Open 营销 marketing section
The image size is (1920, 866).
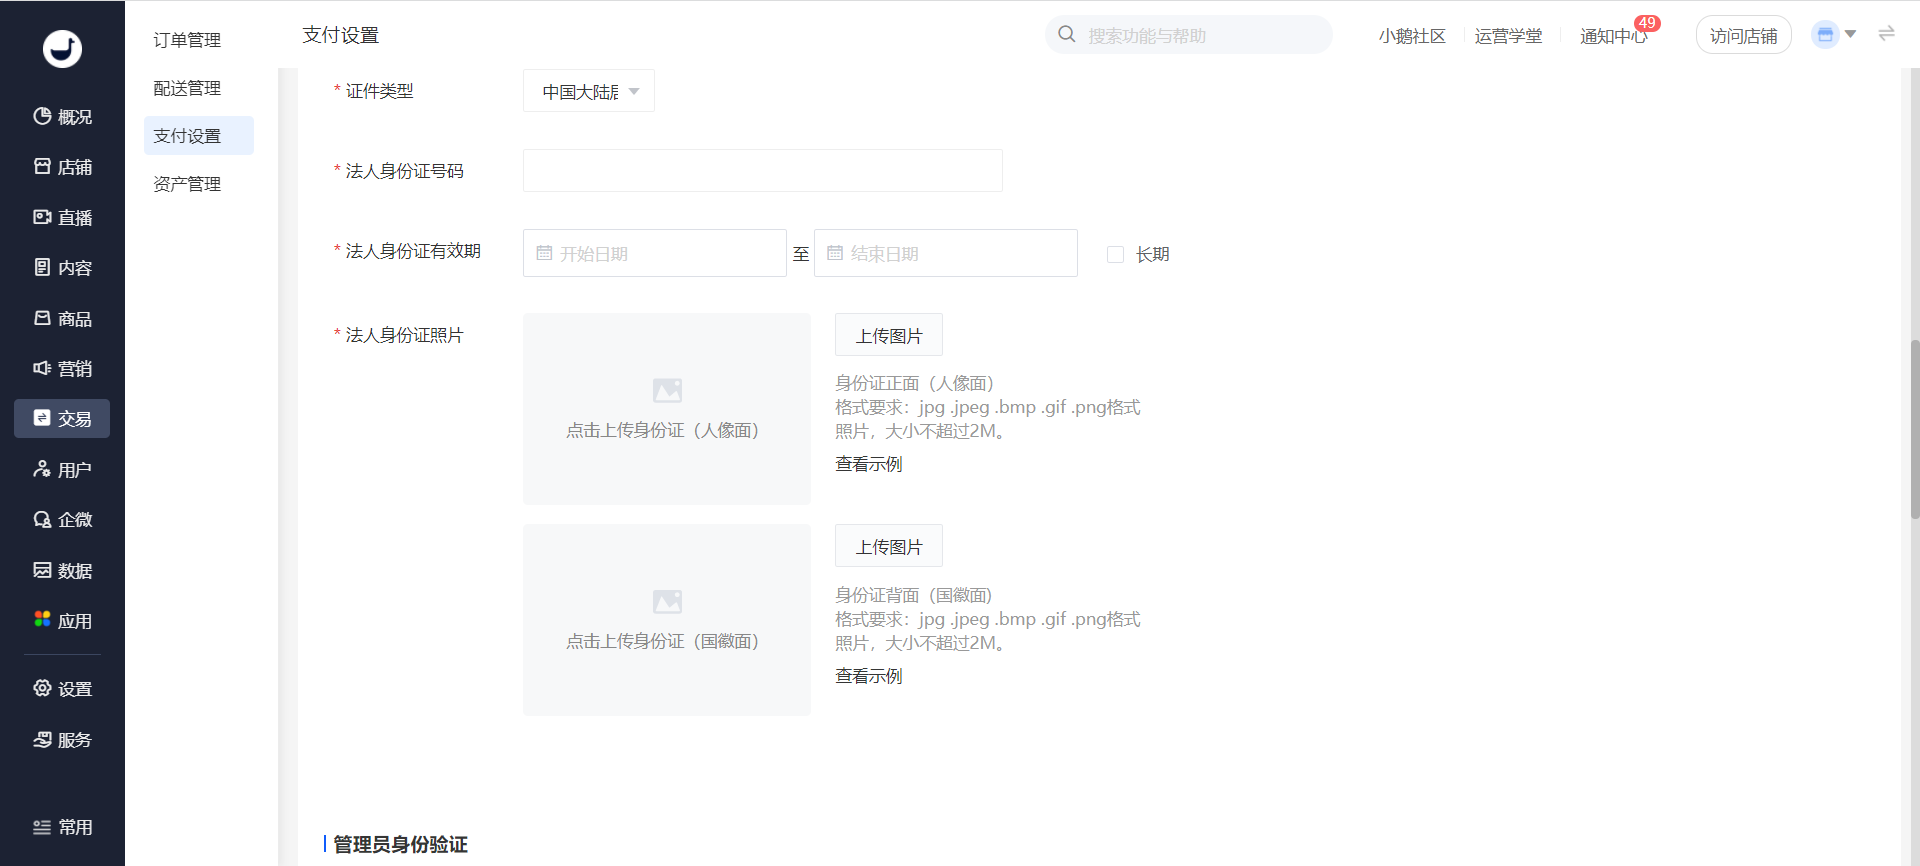tap(62, 368)
